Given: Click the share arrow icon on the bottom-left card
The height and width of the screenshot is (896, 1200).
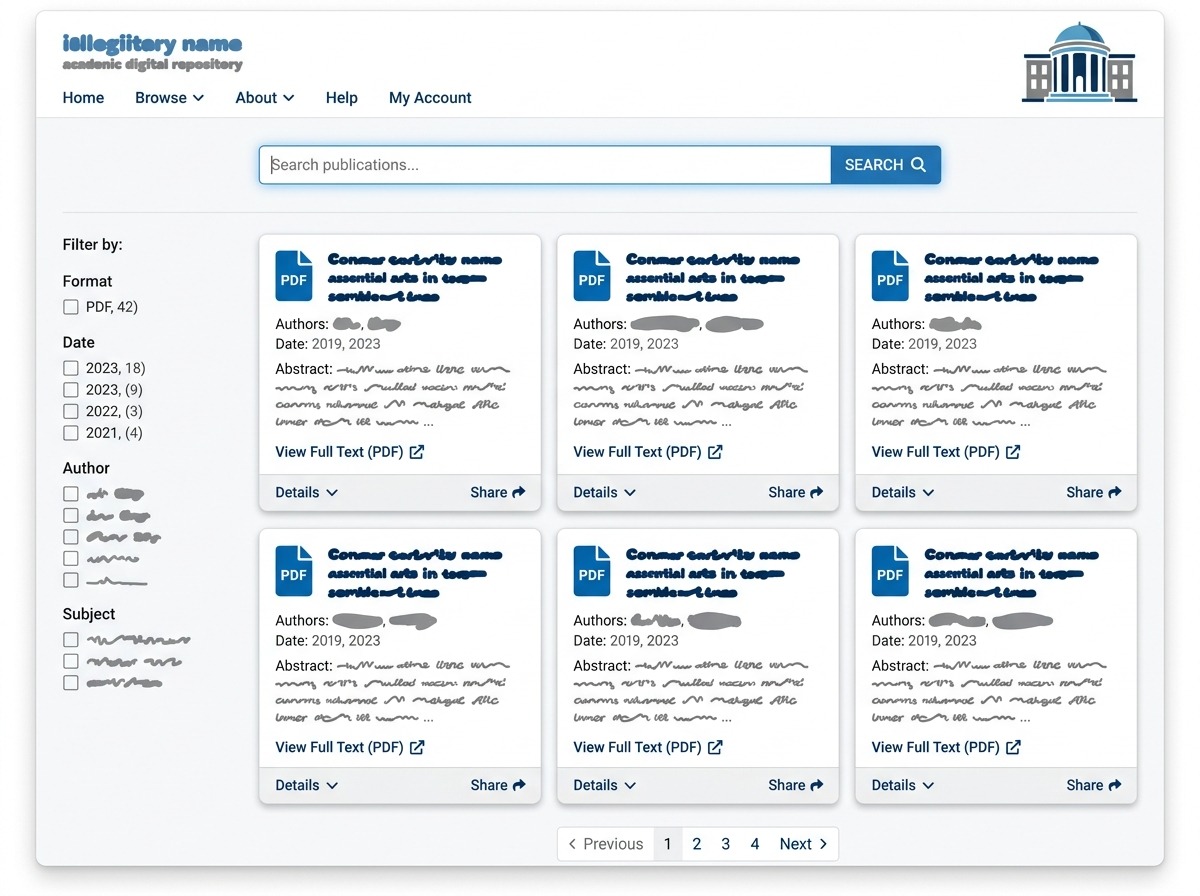Looking at the screenshot, I should coord(519,785).
